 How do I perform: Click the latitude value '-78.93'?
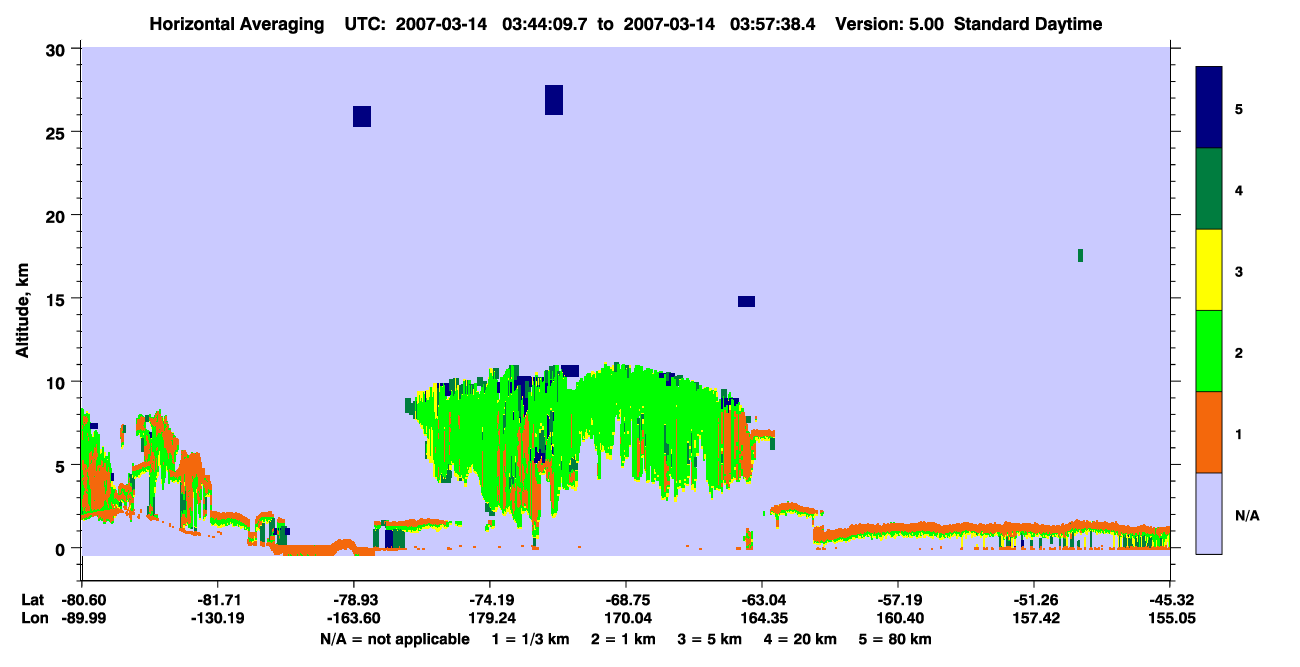pos(354,600)
